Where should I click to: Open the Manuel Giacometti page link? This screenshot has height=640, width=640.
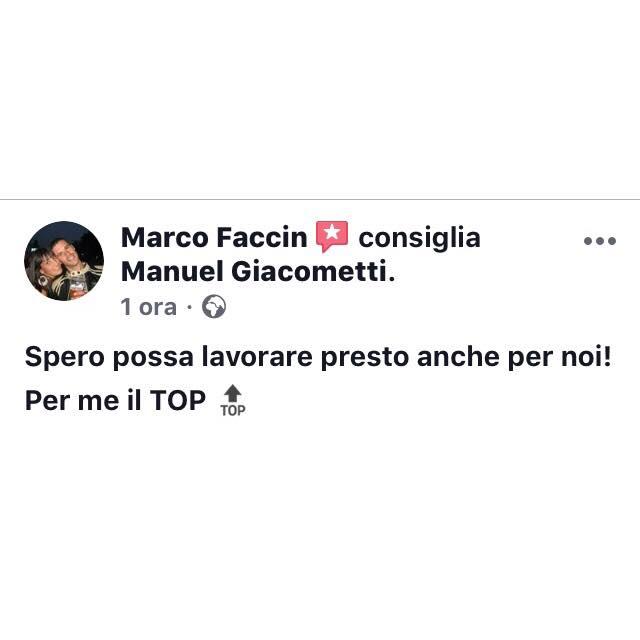254,271
